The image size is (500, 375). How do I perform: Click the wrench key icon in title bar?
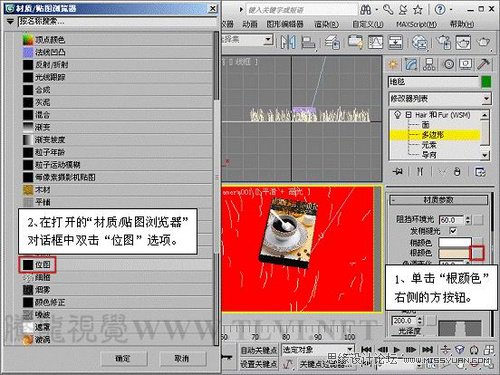point(388,10)
